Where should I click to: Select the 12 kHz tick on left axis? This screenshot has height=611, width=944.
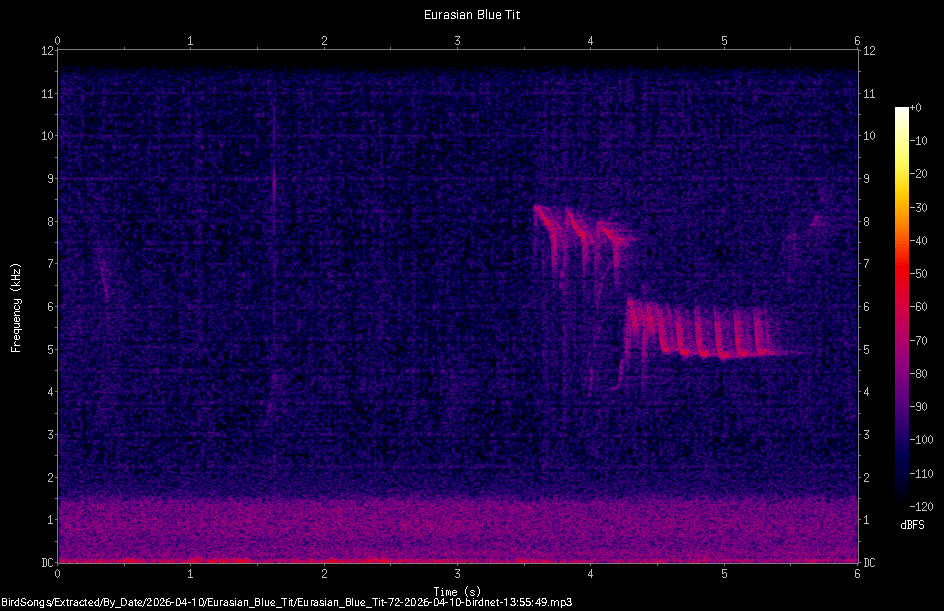click(45, 52)
